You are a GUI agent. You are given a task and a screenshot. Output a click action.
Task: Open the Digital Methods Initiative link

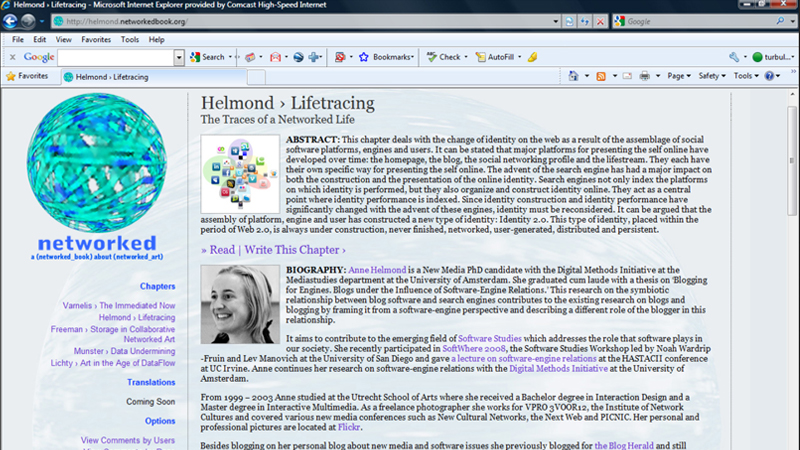point(558,368)
